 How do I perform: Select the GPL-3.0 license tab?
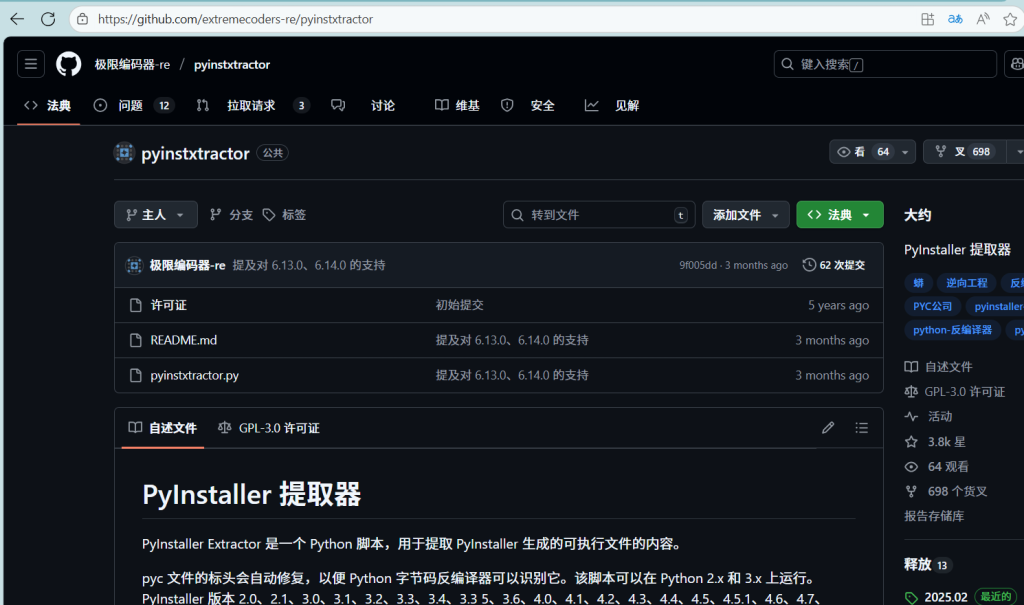point(269,428)
